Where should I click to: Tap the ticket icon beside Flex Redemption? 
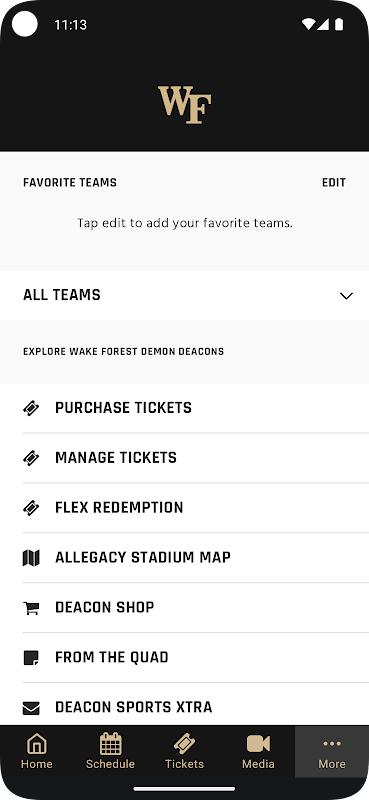click(31, 508)
